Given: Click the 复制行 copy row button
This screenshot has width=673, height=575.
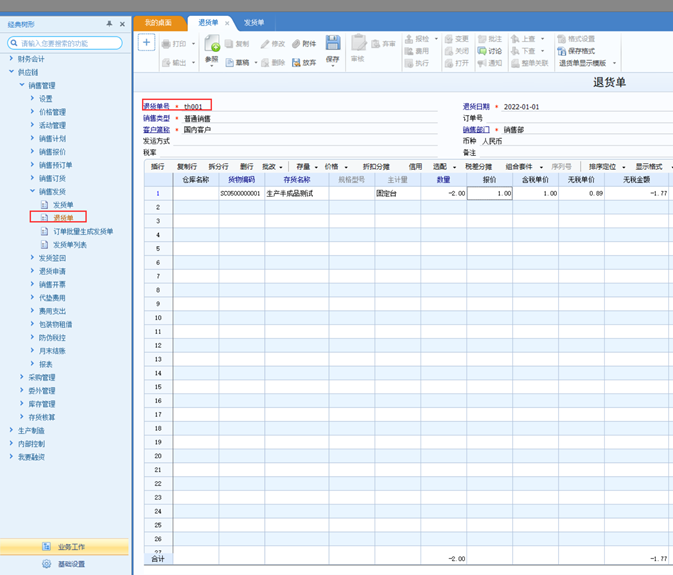Looking at the screenshot, I should pos(187,166).
